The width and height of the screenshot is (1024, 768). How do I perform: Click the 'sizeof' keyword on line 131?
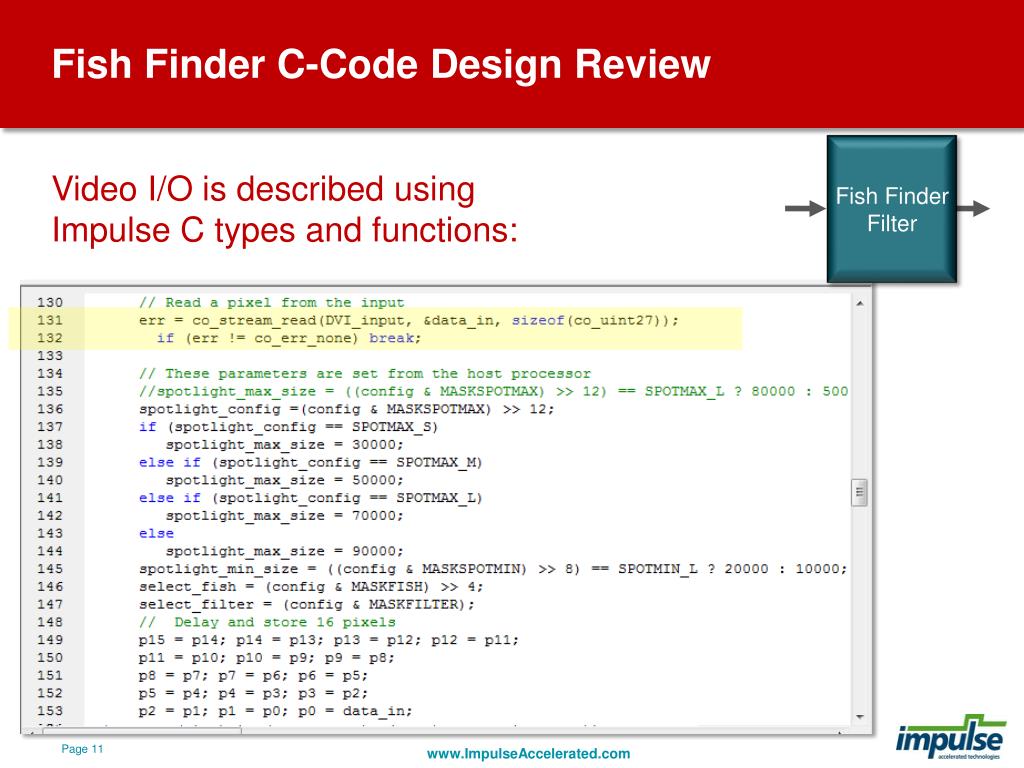click(537, 321)
